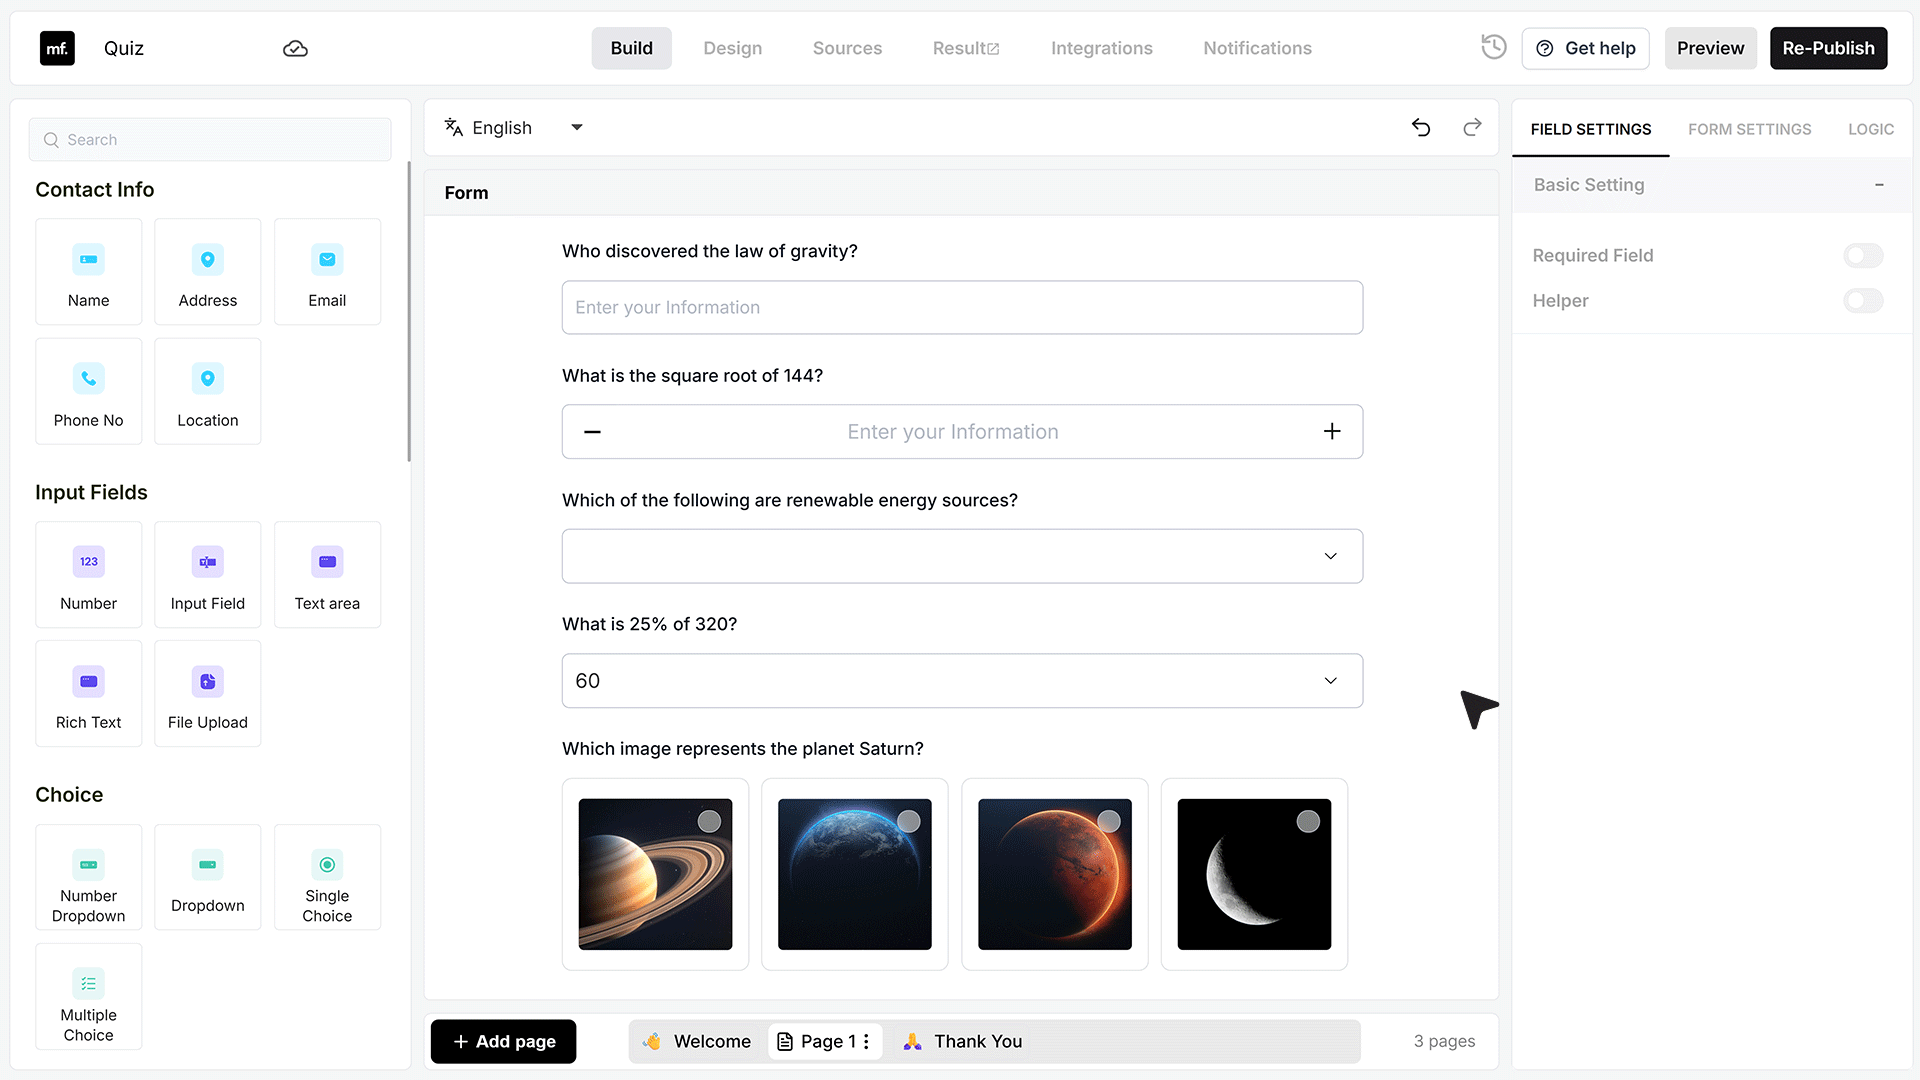Toggle the Required Field switch
This screenshot has height=1080, width=1920.
pyautogui.click(x=1863, y=256)
